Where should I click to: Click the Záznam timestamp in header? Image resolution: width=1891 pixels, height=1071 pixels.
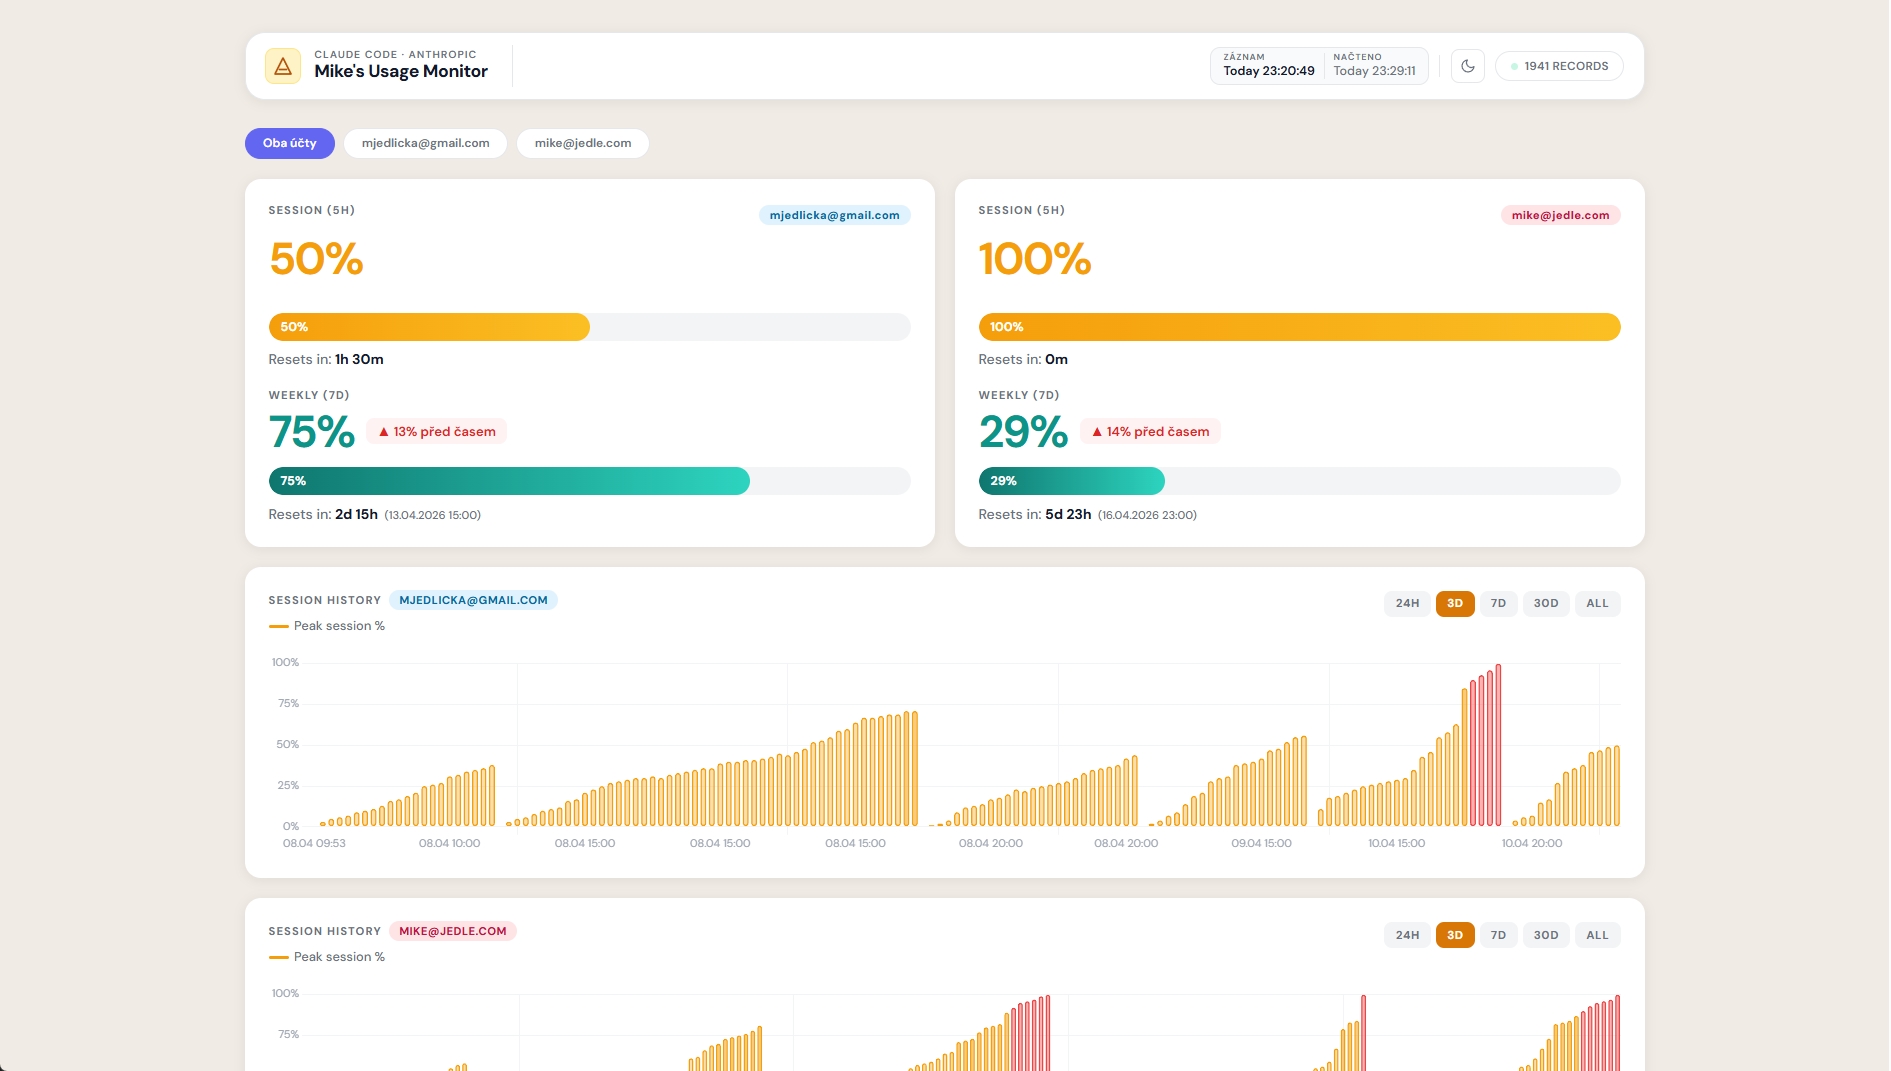pyautogui.click(x=1268, y=66)
